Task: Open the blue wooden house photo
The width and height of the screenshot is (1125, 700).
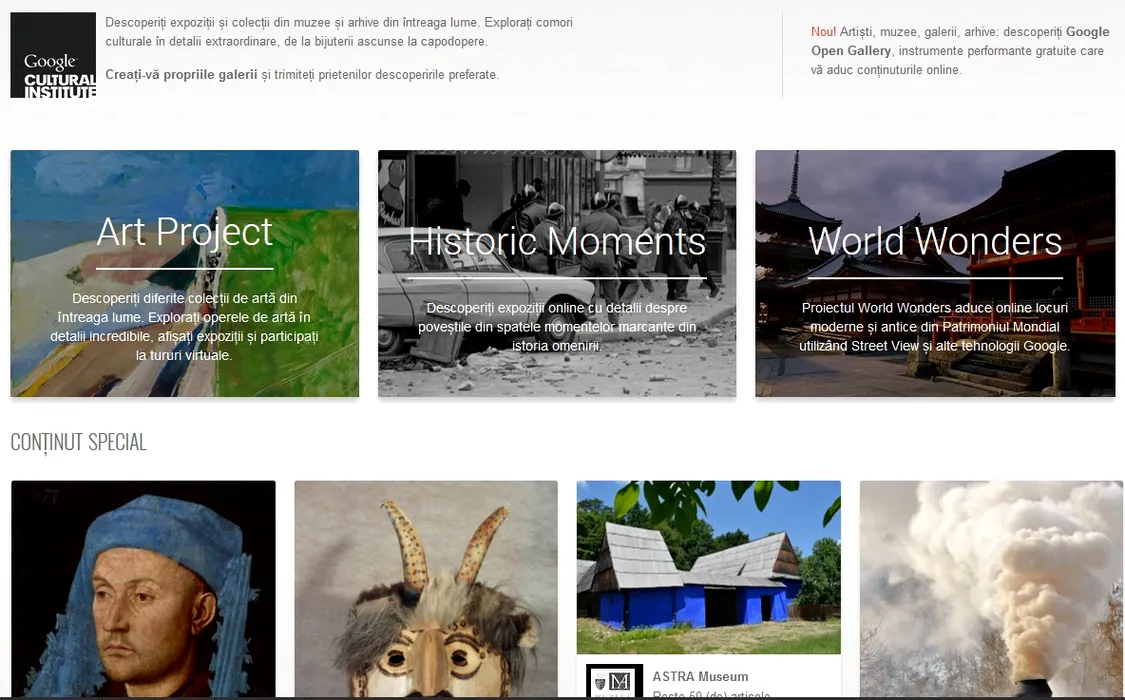Action: click(708, 567)
